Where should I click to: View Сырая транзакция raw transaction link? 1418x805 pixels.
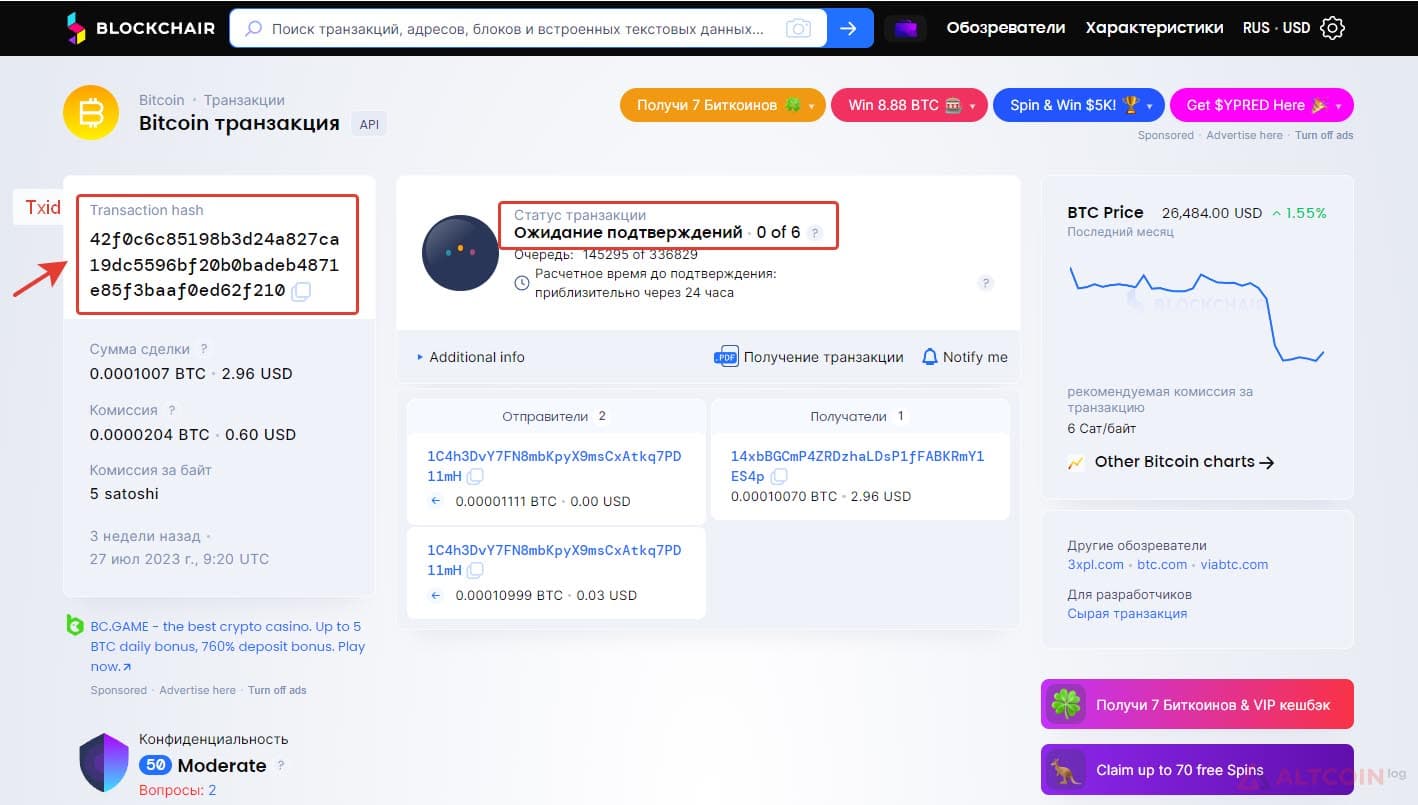click(1127, 613)
